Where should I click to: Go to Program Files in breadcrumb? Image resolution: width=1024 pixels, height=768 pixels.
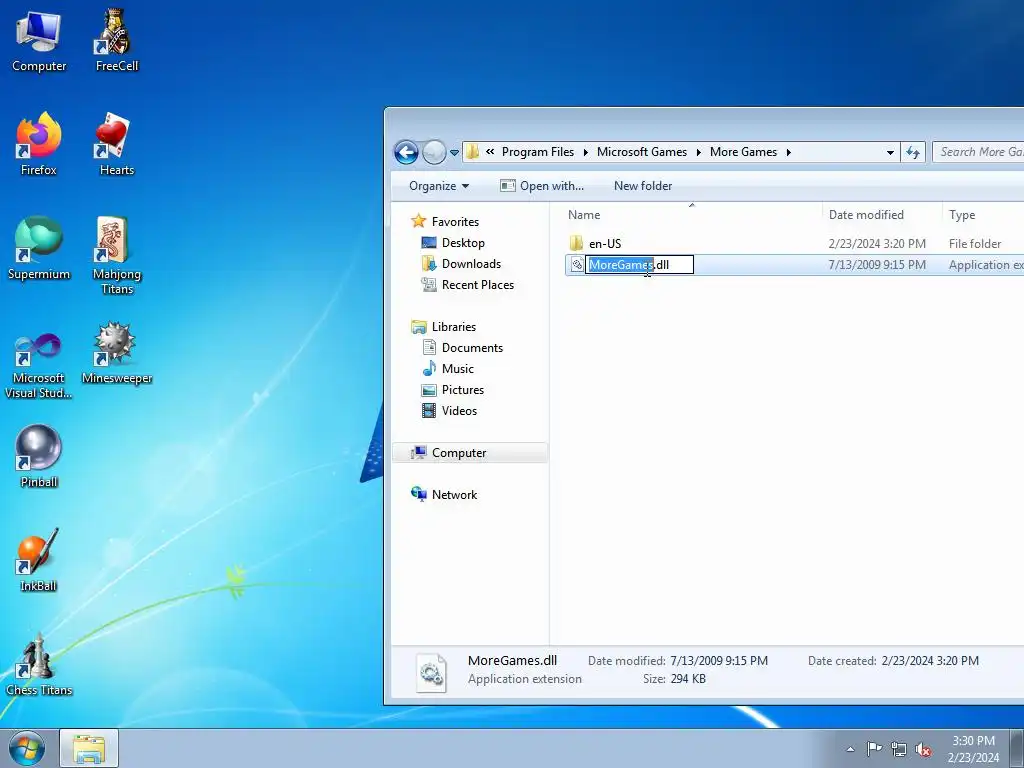[x=537, y=152]
